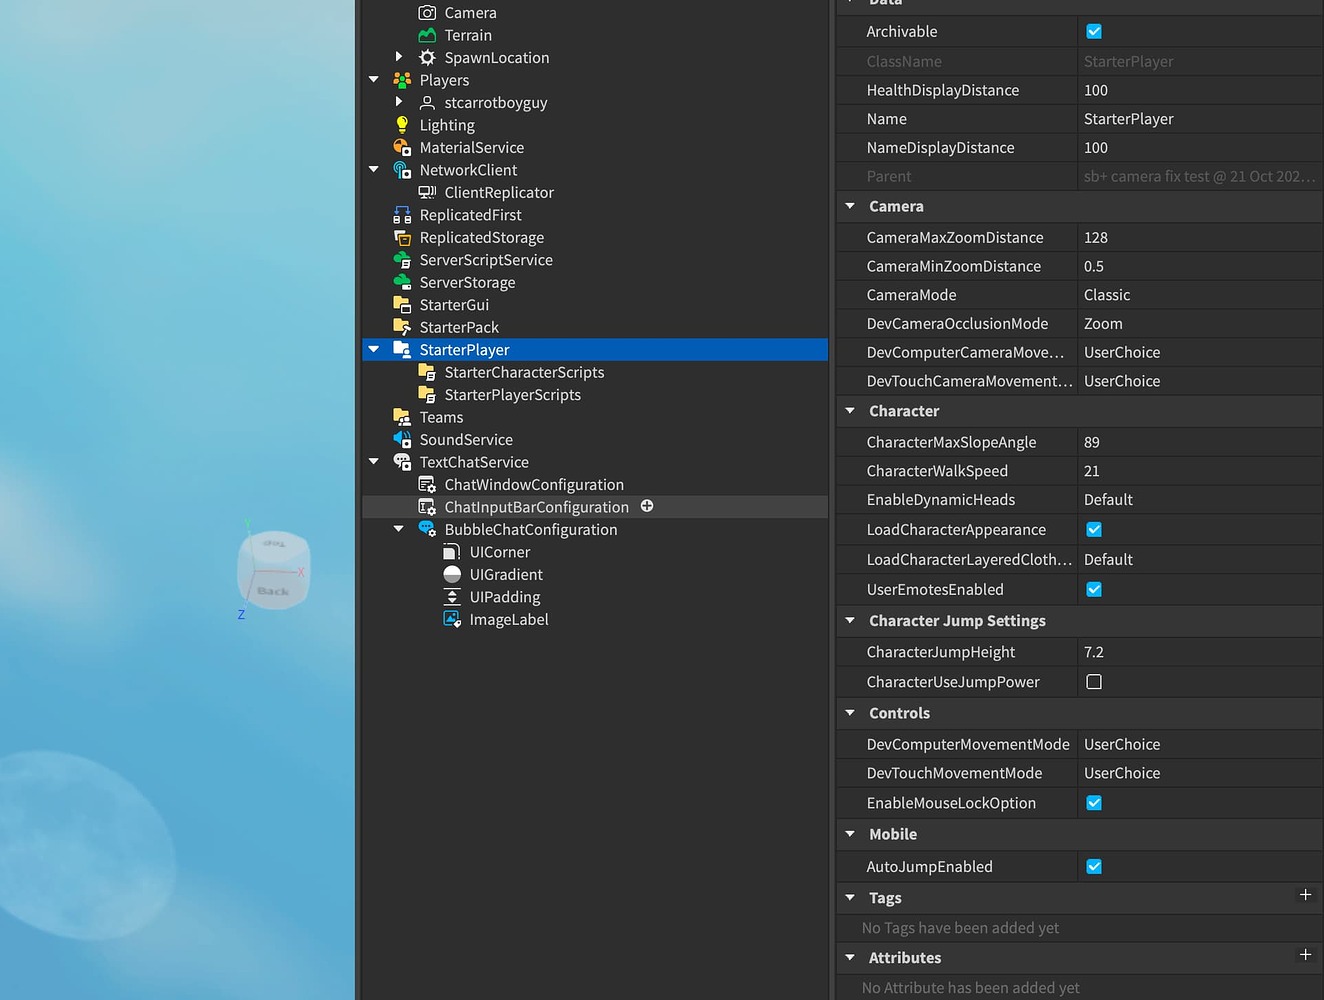1324x1000 pixels.
Task: Click the Terrain icon in Explorer
Action: [427, 35]
